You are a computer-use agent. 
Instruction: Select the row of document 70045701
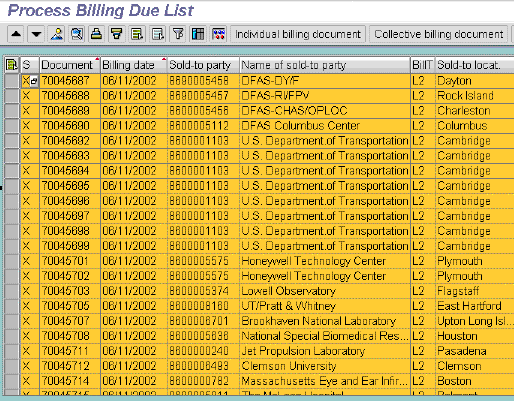click(12, 261)
